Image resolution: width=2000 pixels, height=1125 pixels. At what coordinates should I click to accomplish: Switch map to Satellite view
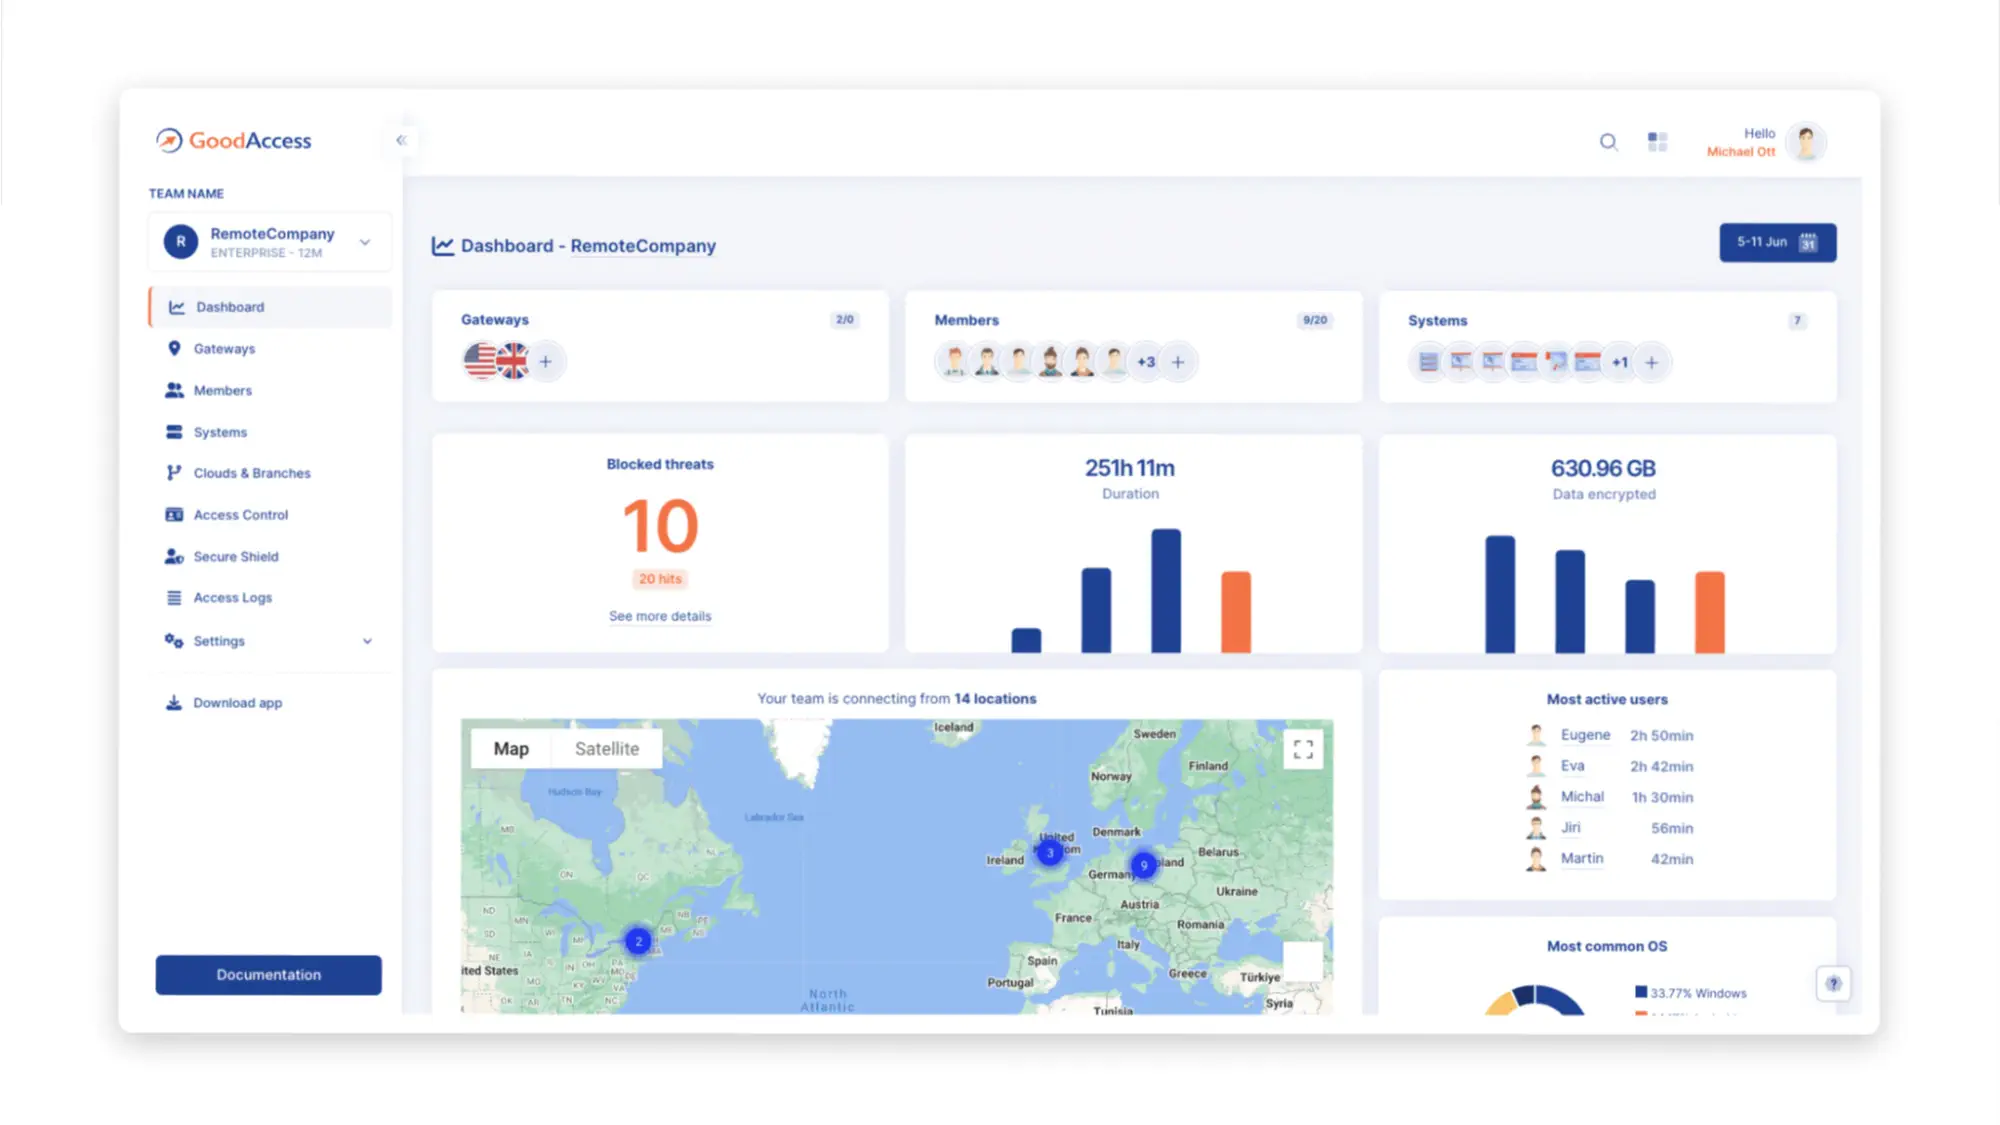coord(606,749)
